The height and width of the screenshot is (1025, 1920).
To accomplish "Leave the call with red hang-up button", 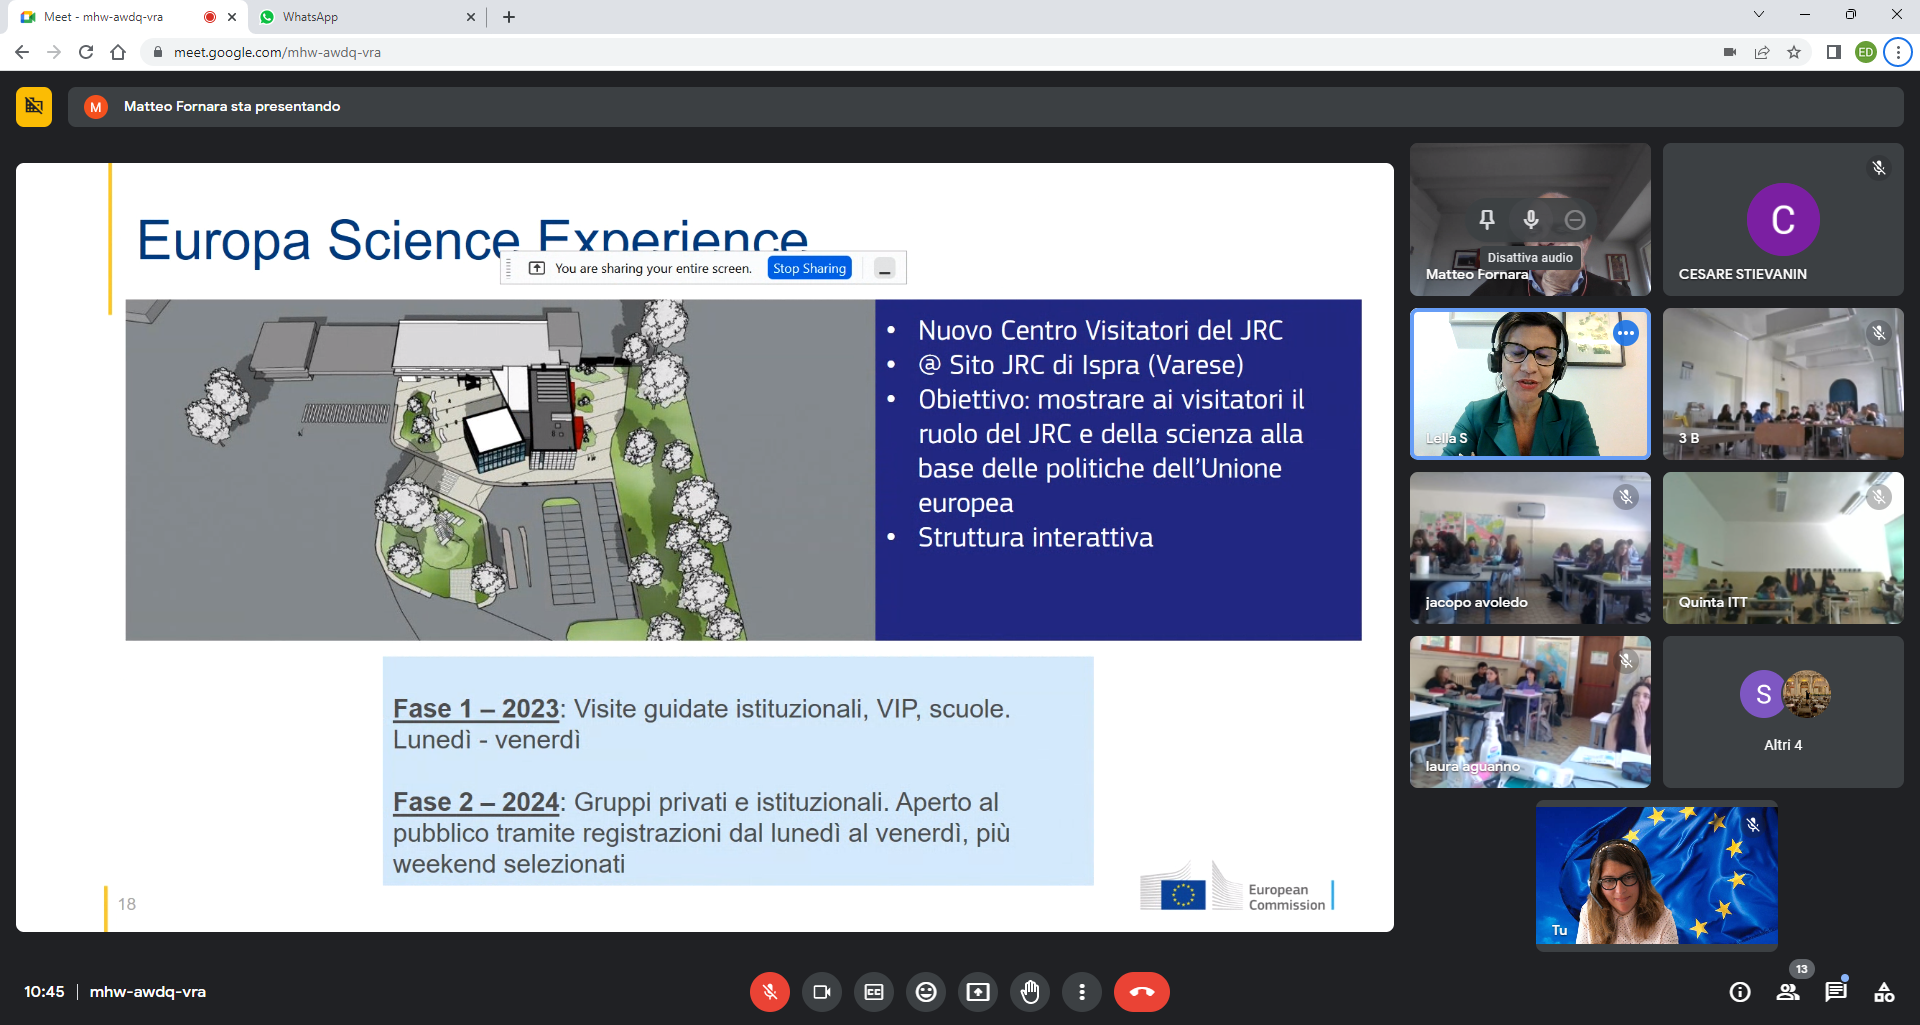I will pyautogui.click(x=1142, y=992).
